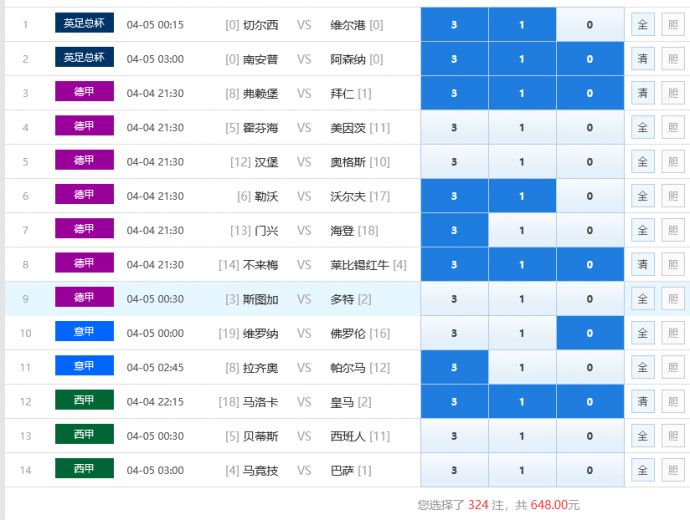The height and width of the screenshot is (520, 690).
Task: Toggle the win (3) option for 切尔西 vs 维尔港
Action: point(454,24)
